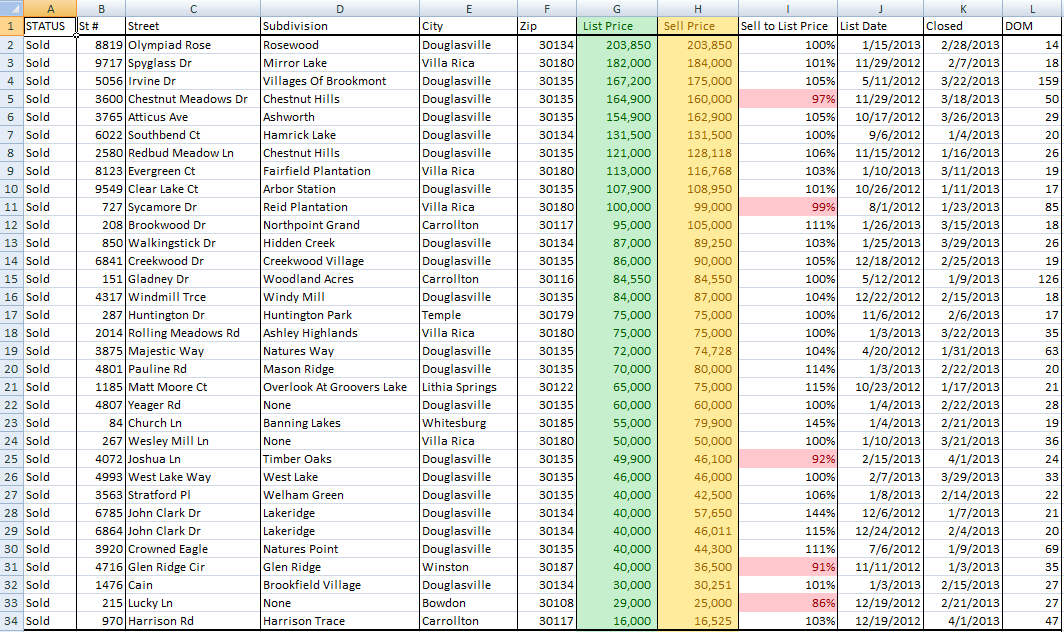Select the cell showing Villages Of Brookmont

click(x=340, y=81)
